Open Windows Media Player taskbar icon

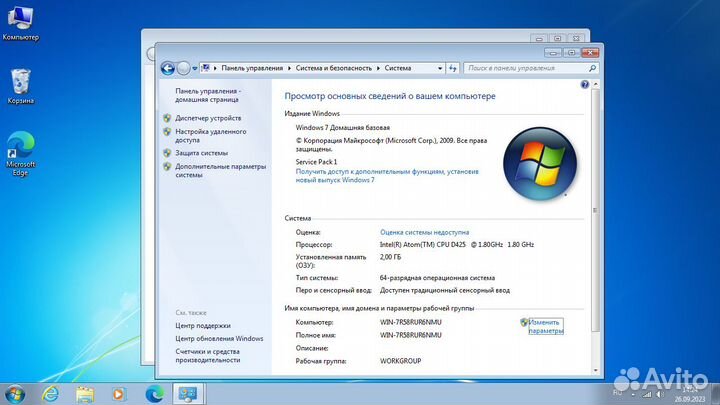[119, 394]
